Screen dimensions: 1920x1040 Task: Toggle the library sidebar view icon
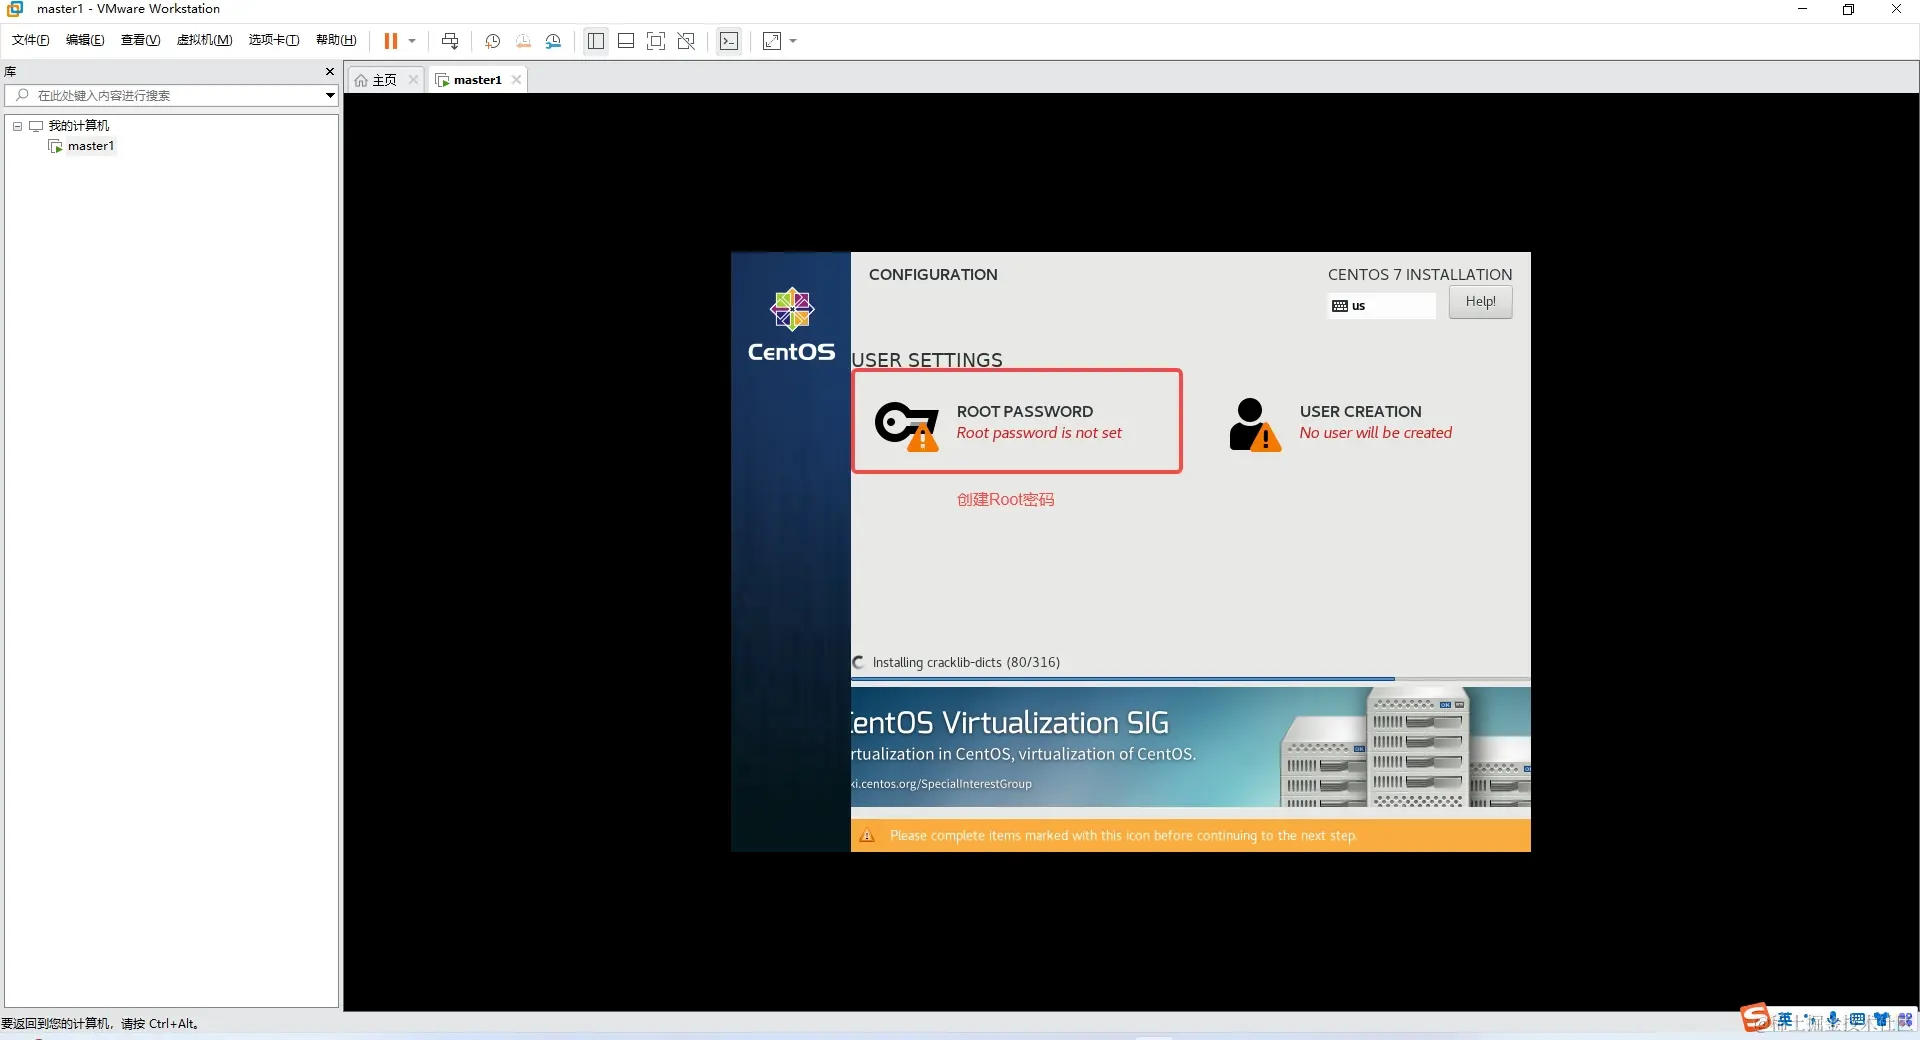596,41
